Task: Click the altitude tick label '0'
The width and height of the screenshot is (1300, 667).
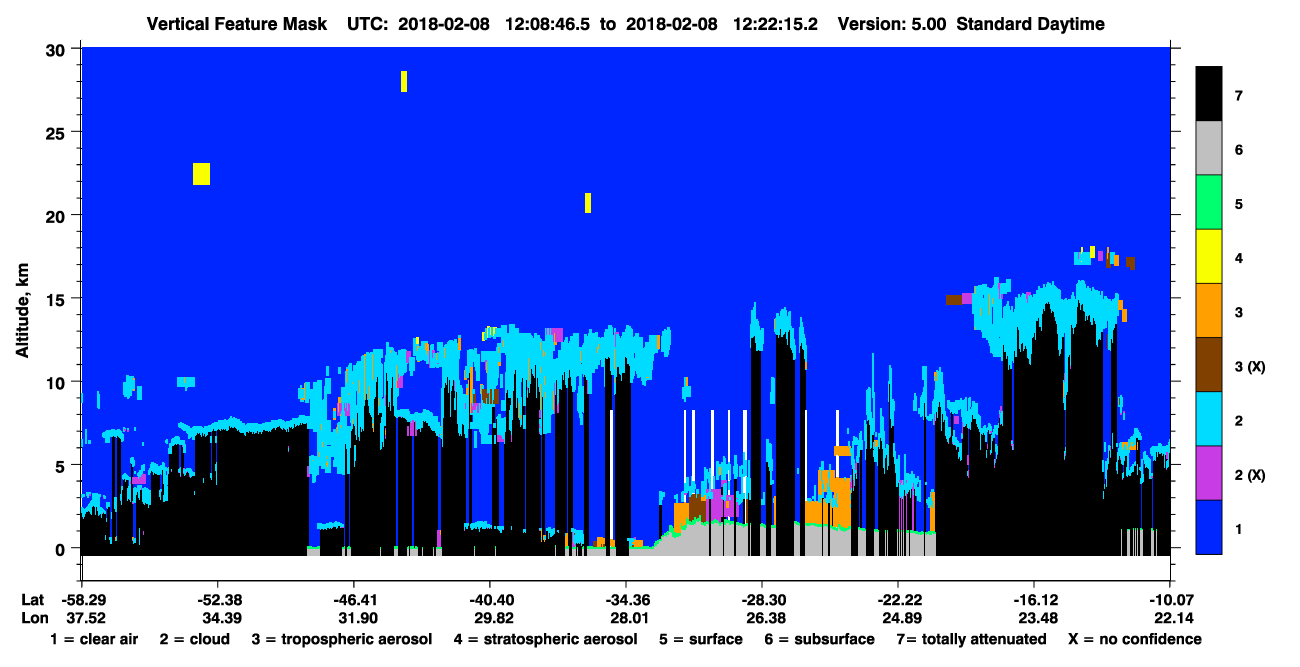Action: [x=62, y=548]
